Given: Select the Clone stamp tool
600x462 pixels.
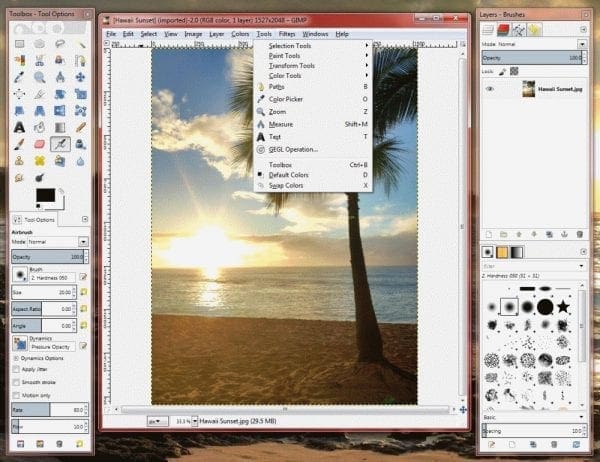Looking at the screenshot, I should (x=20, y=161).
